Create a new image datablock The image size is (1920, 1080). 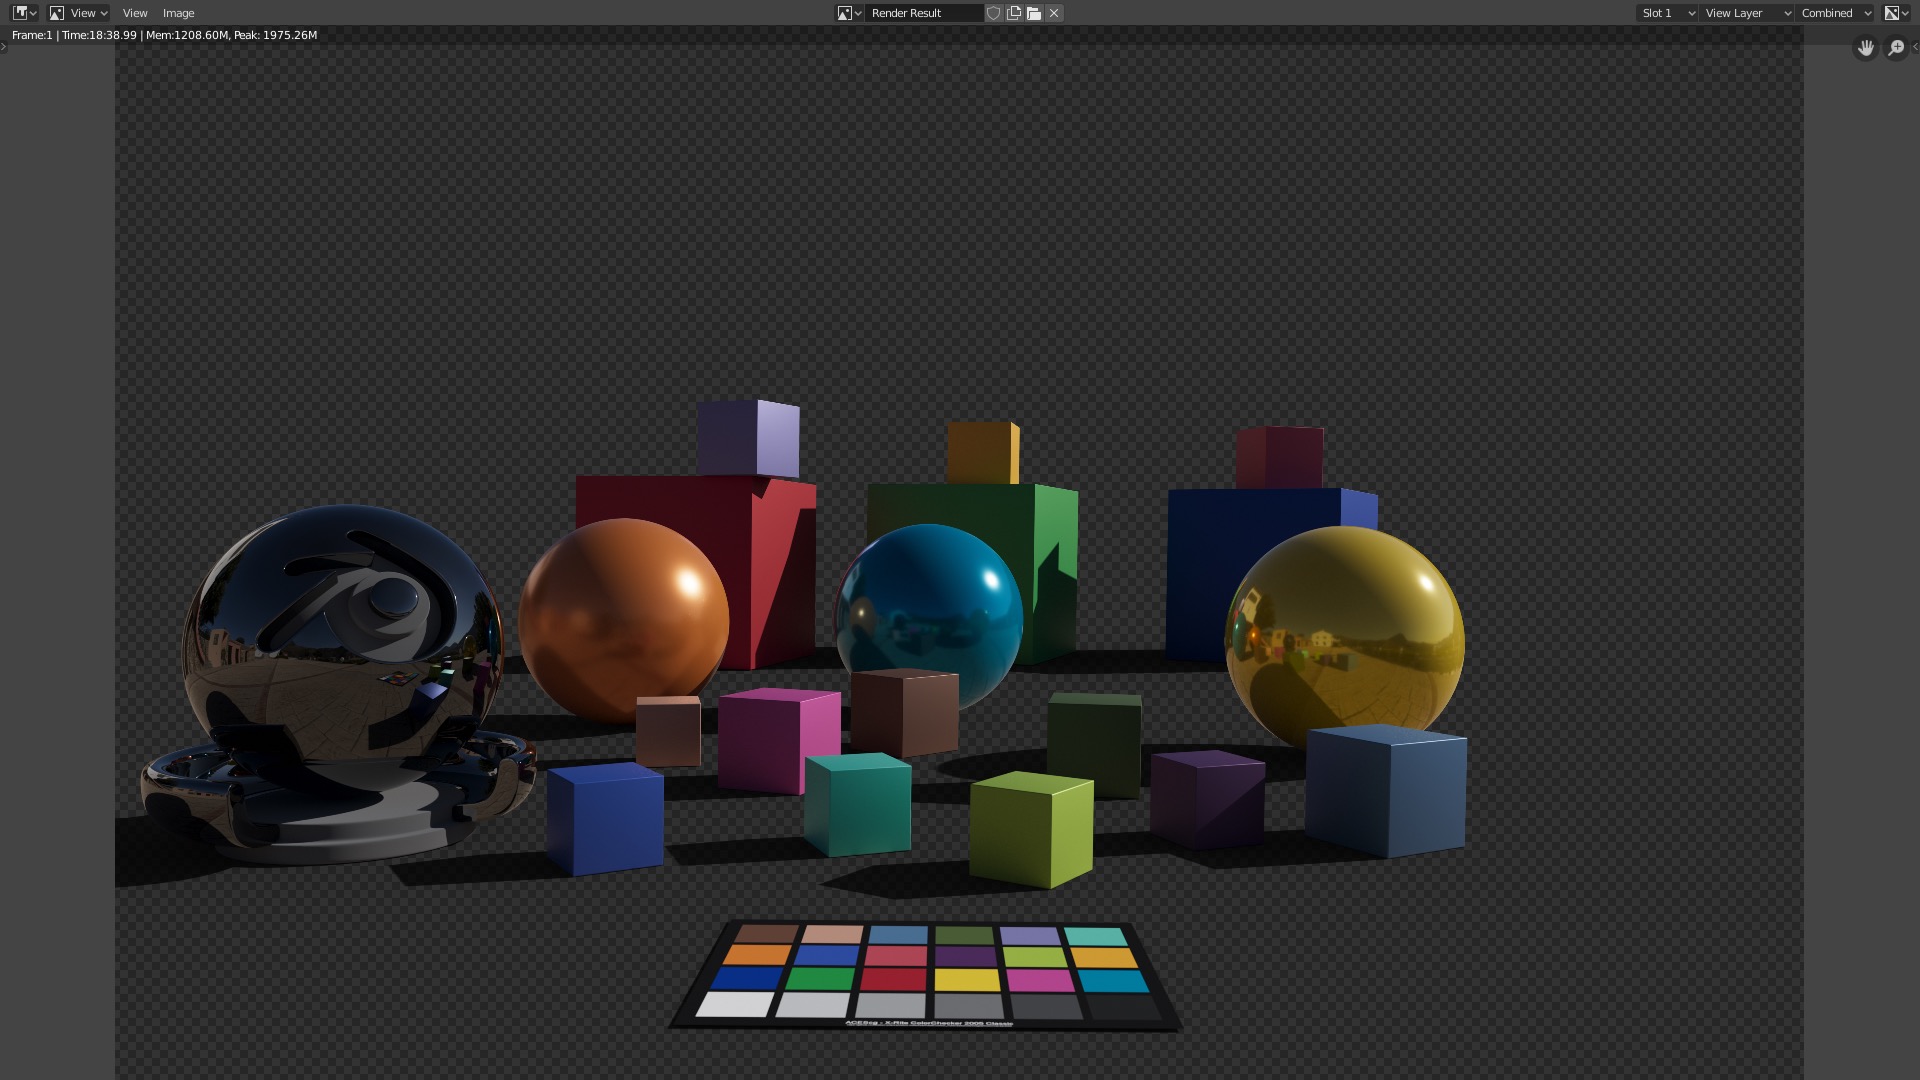click(1013, 13)
